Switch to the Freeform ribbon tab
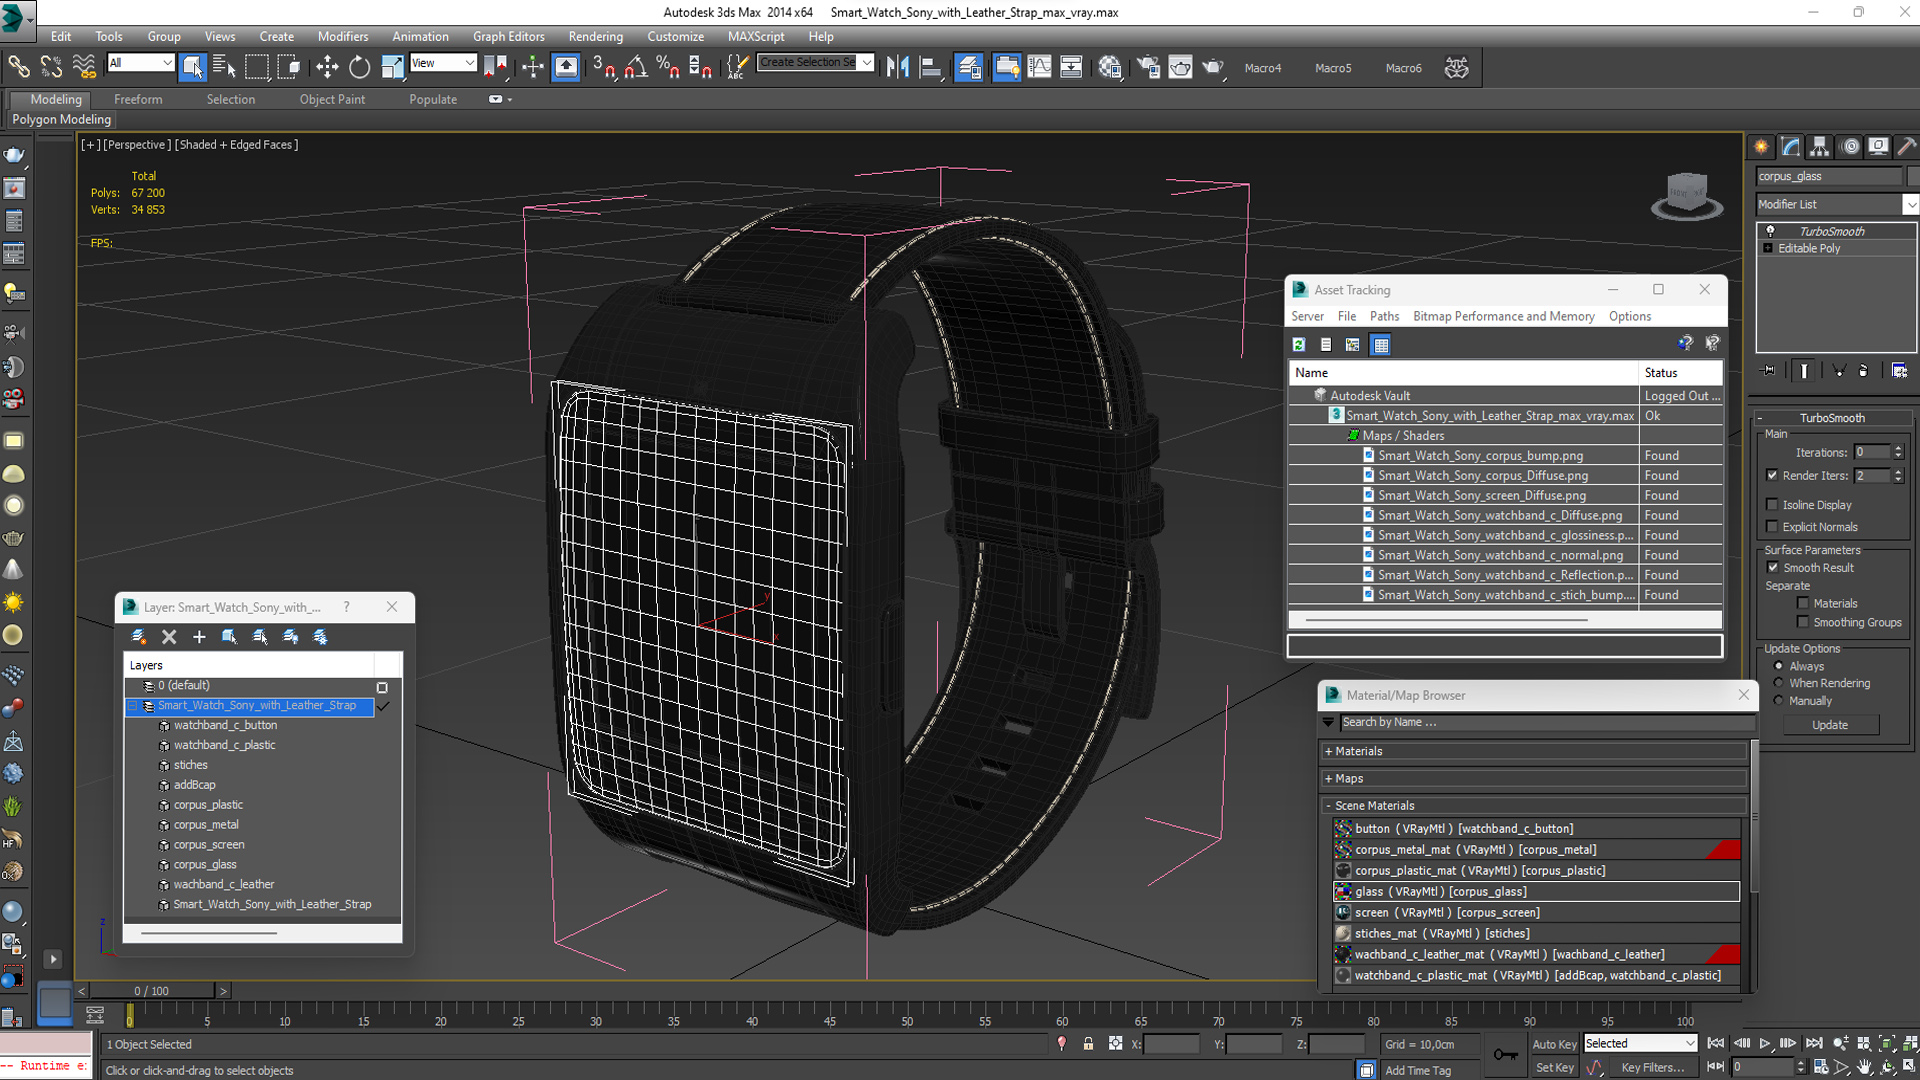 [138, 99]
